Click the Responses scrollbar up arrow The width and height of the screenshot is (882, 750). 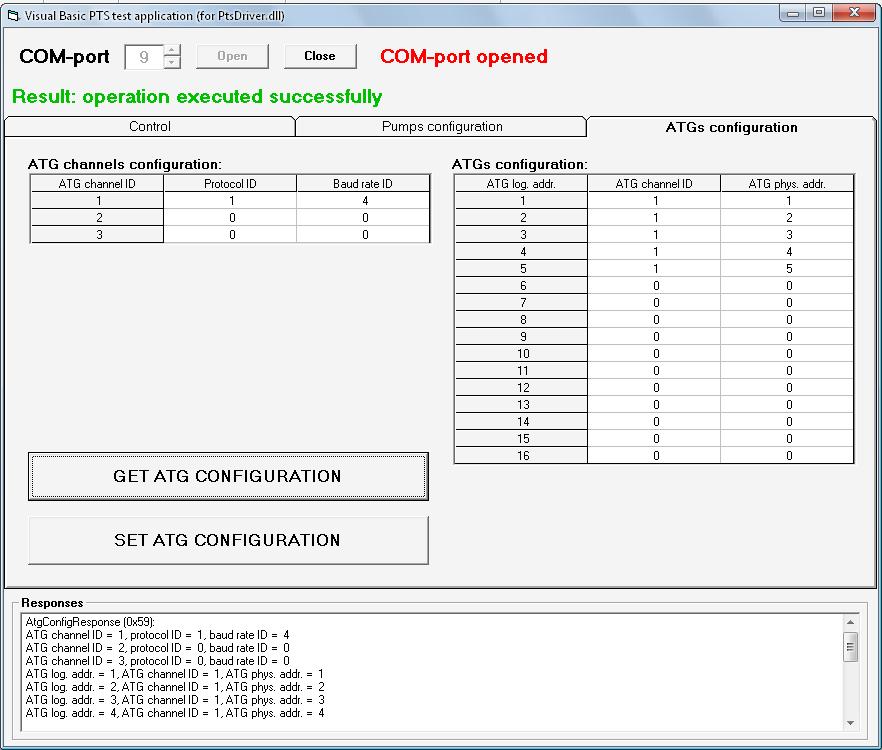(850, 622)
